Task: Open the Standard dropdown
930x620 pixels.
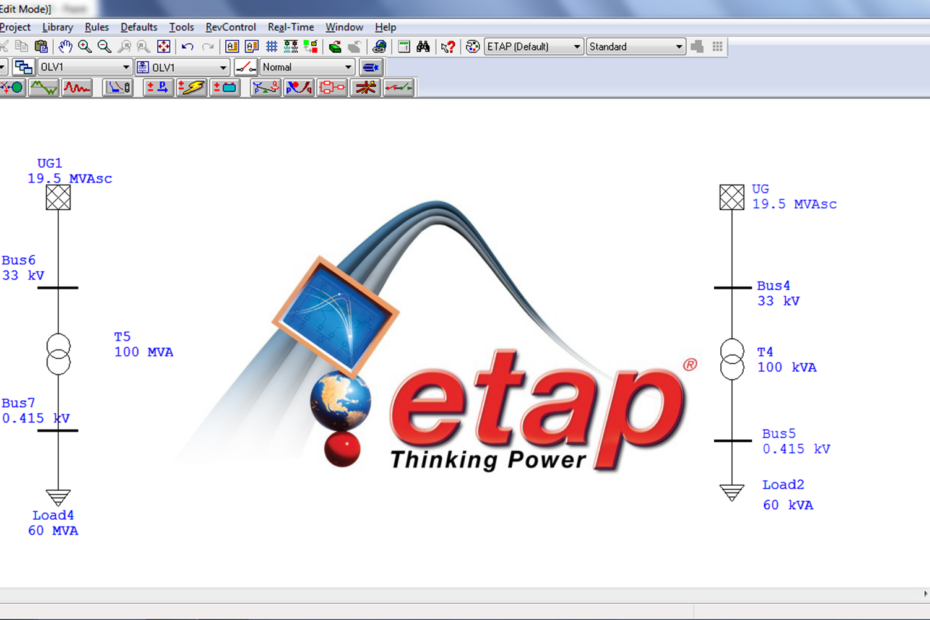Action: (636, 46)
